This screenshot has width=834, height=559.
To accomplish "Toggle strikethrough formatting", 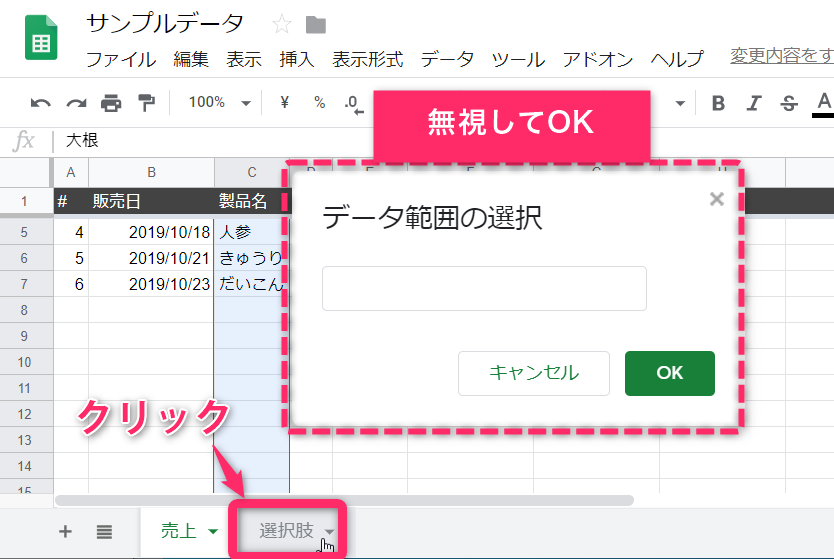I will pyautogui.click(x=789, y=103).
